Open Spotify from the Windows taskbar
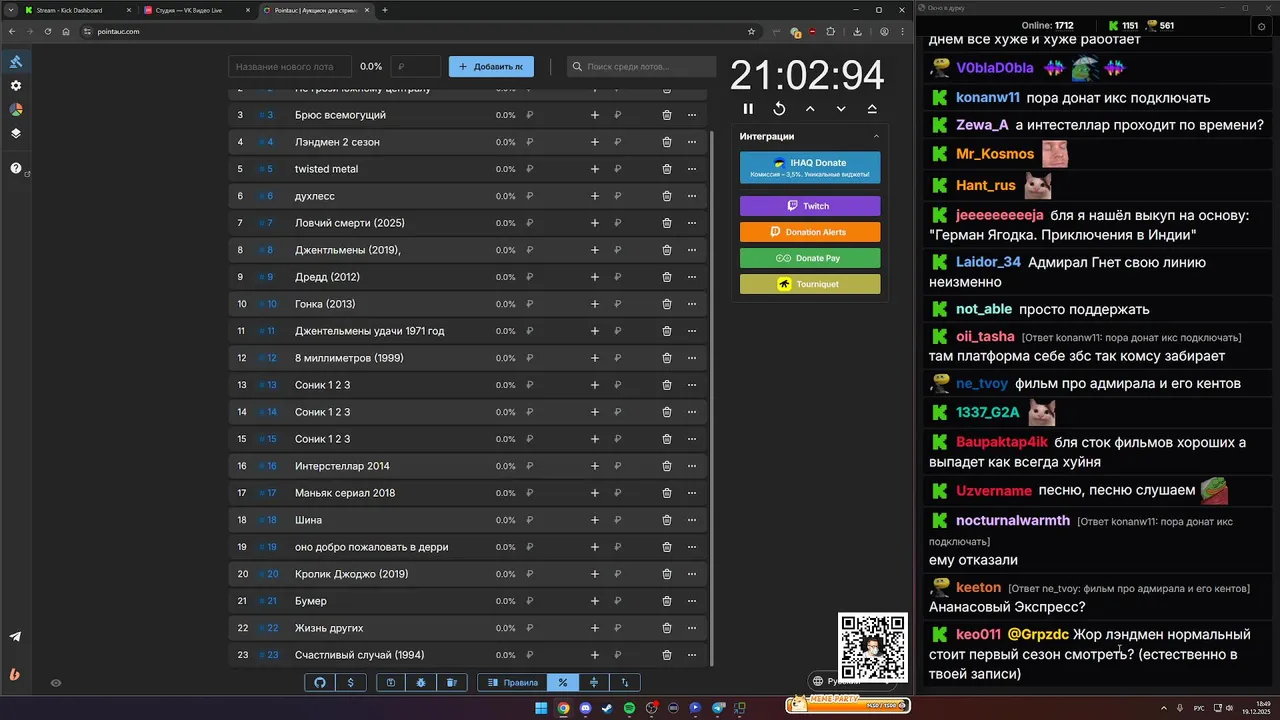The height and width of the screenshot is (720, 1280). pyautogui.click(x=629, y=708)
